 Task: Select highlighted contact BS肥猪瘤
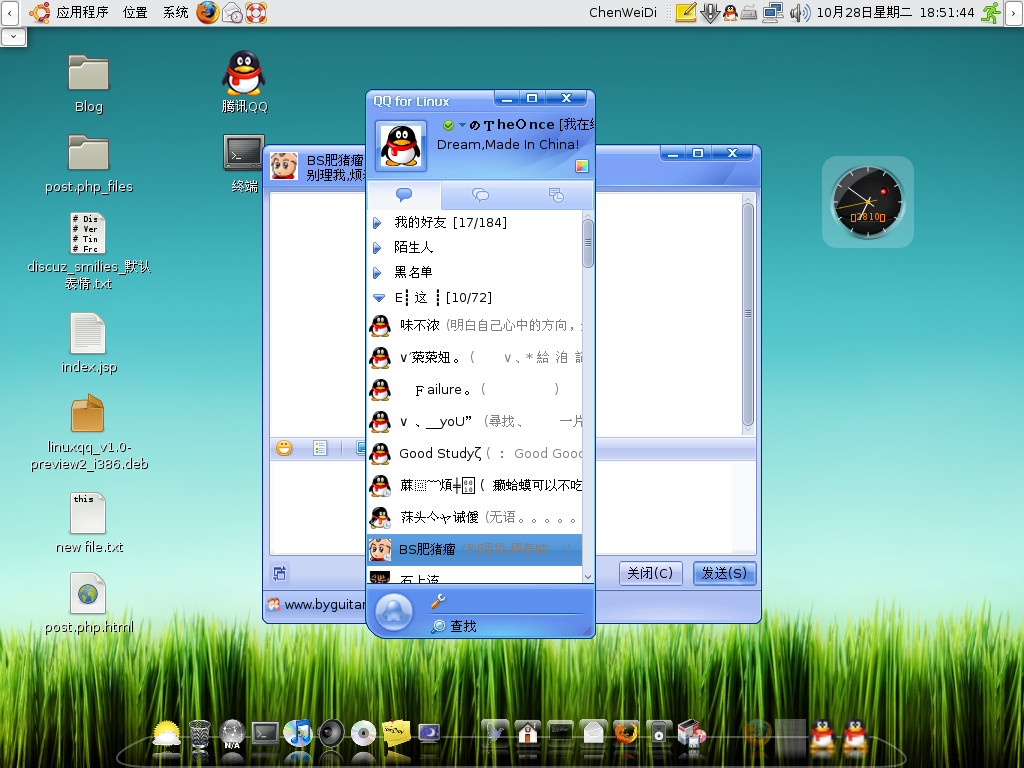point(474,549)
